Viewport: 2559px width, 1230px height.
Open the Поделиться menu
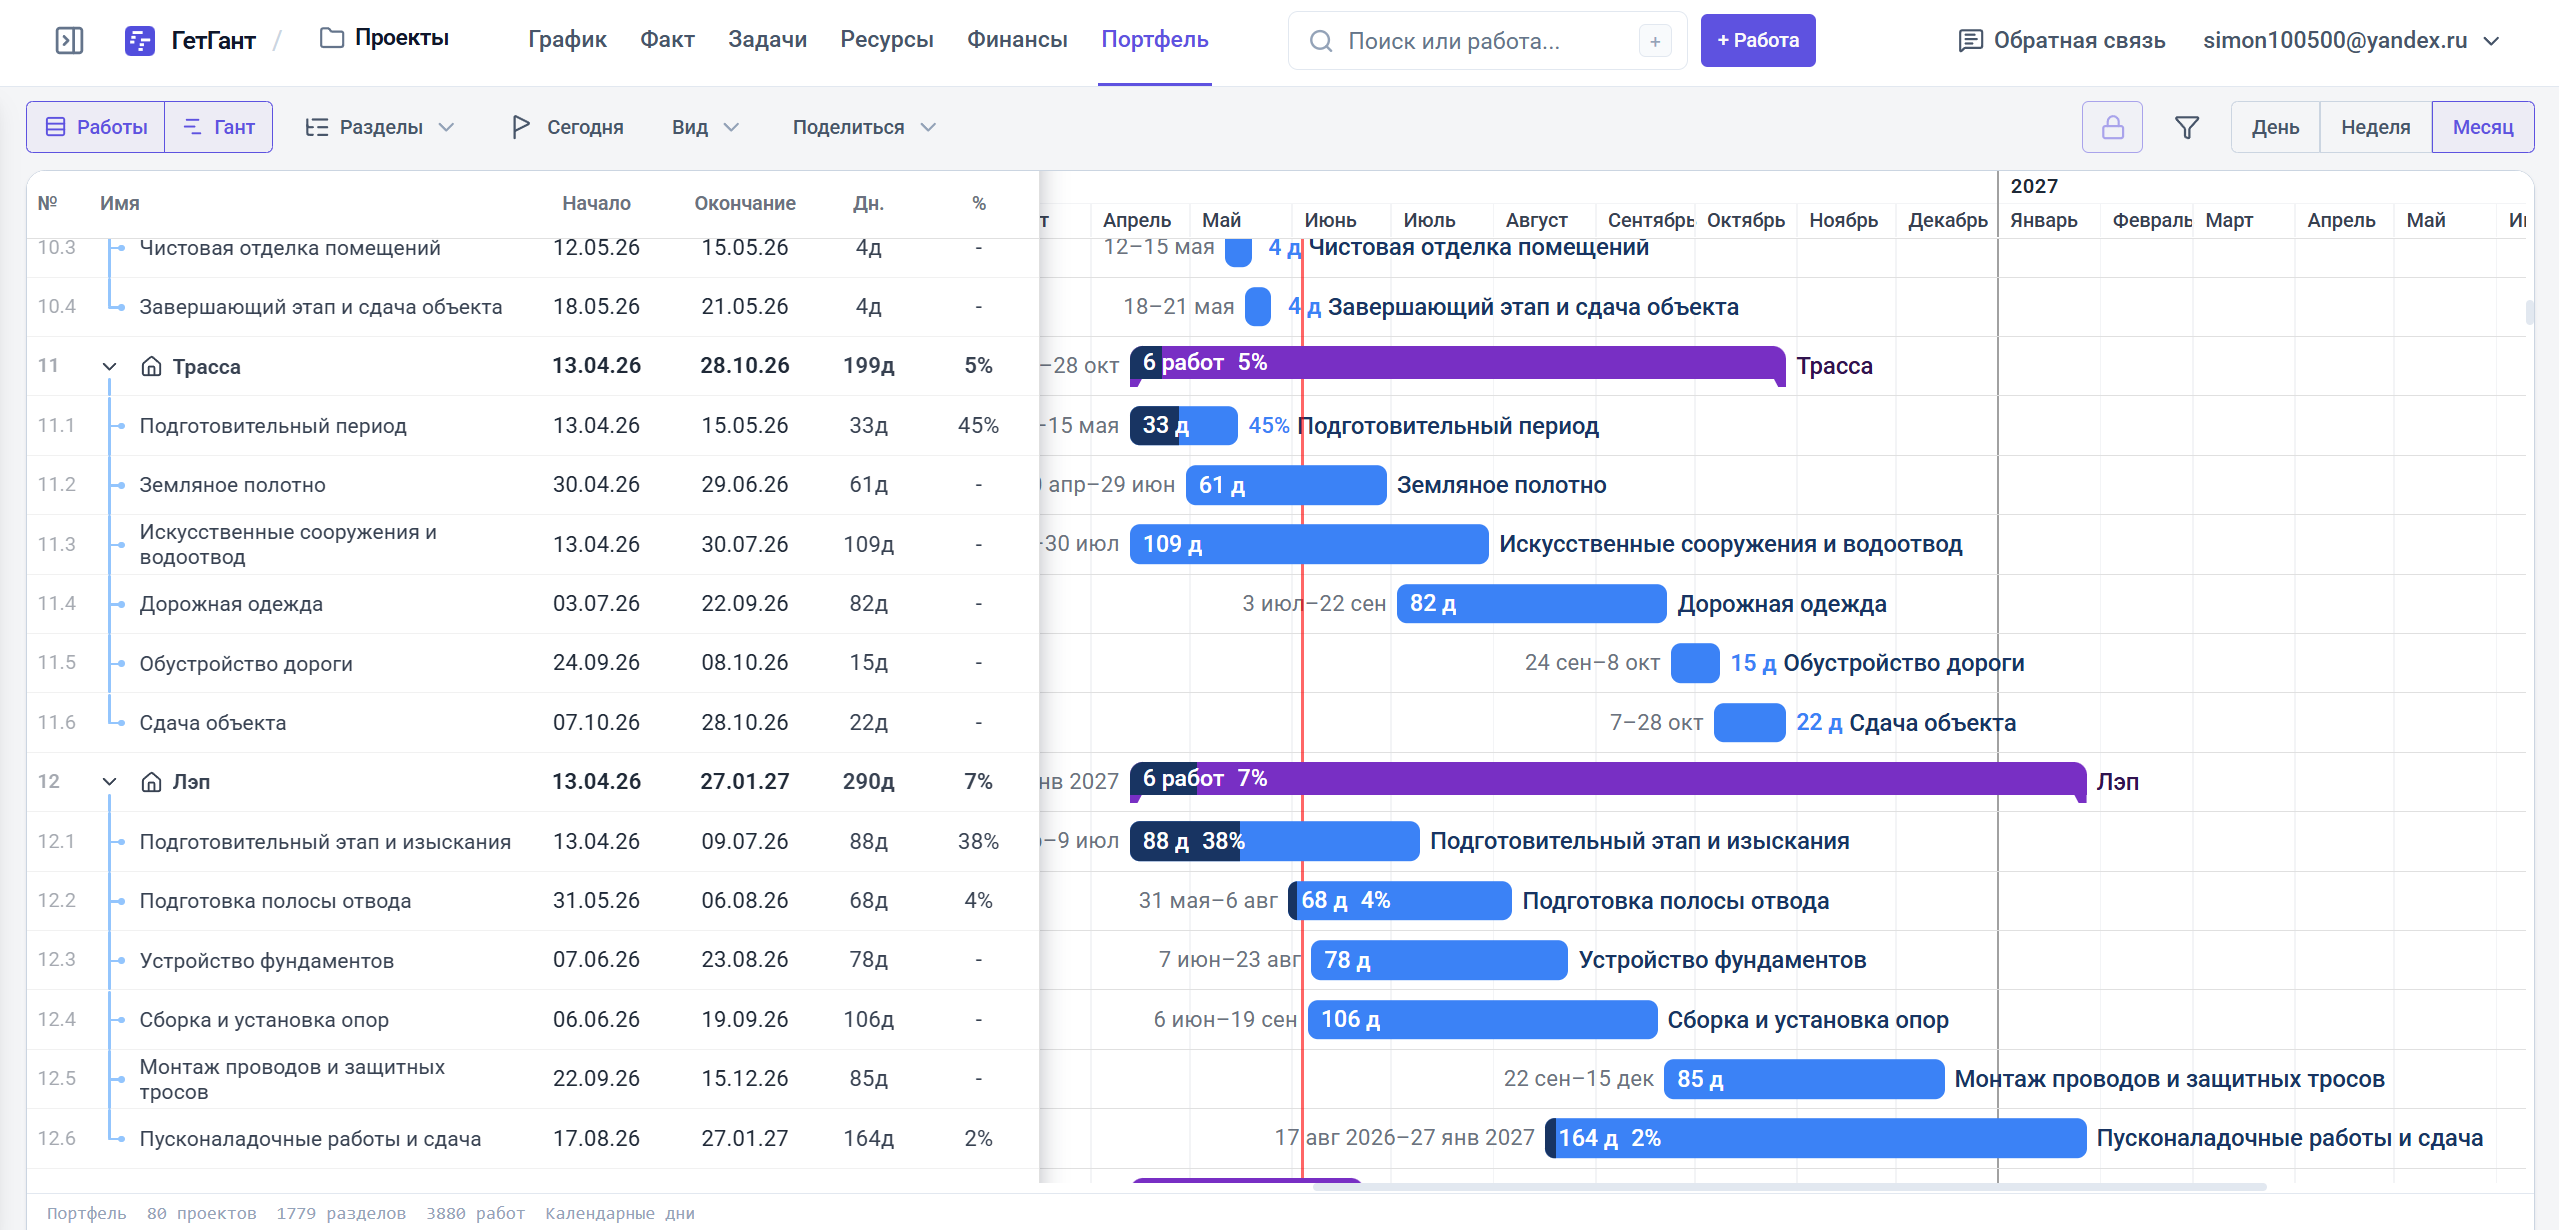point(864,127)
